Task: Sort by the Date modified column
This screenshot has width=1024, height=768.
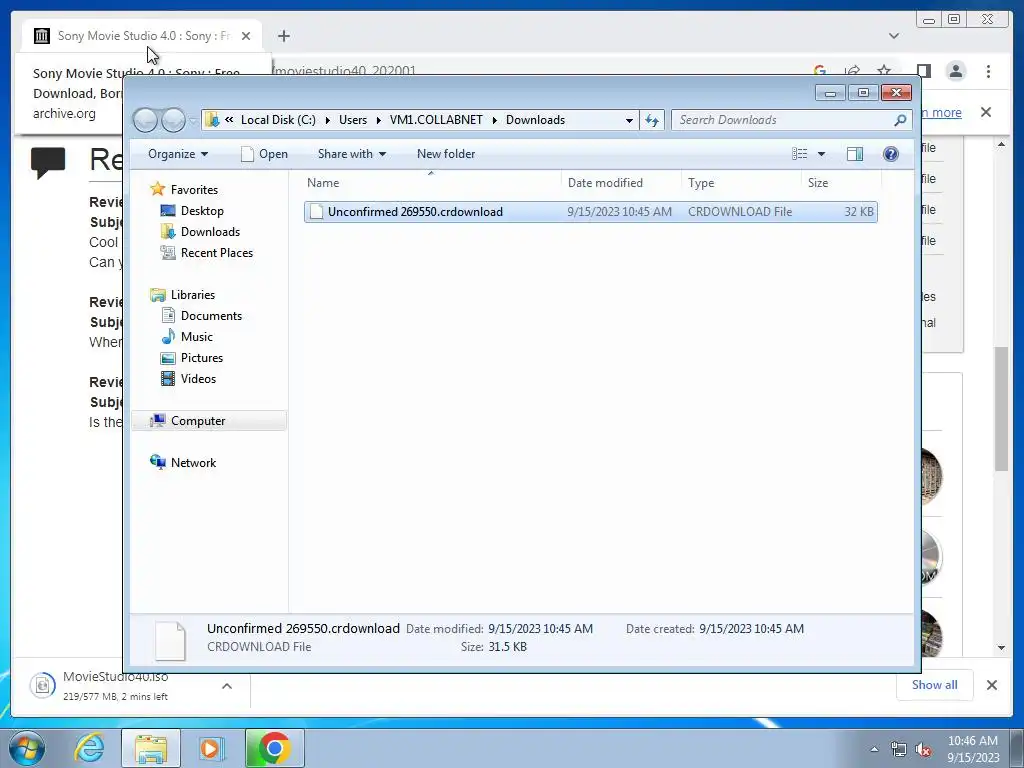Action: click(621, 183)
